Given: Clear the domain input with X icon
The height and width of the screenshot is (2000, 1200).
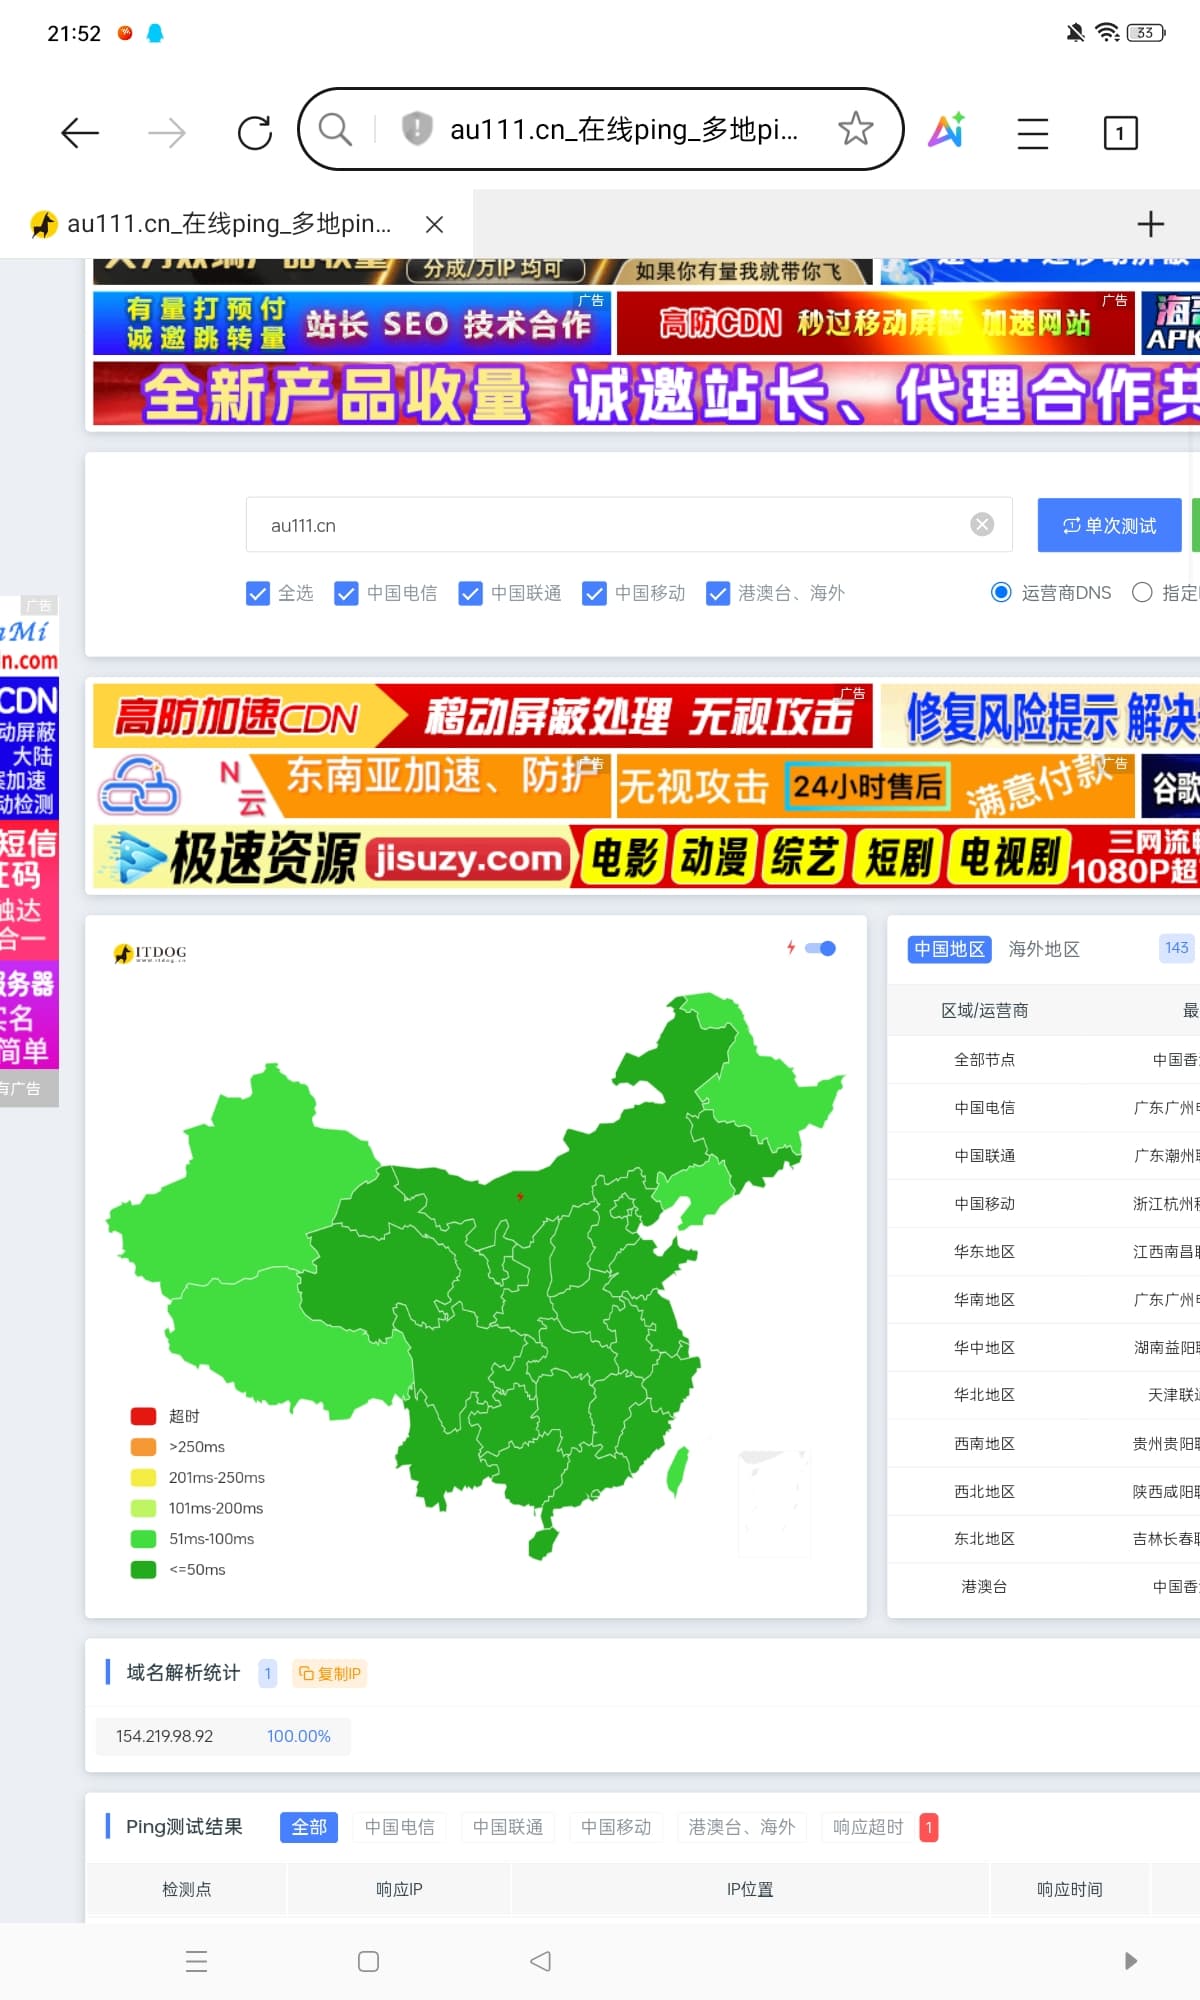Looking at the screenshot, I should (x=983, y=524).
